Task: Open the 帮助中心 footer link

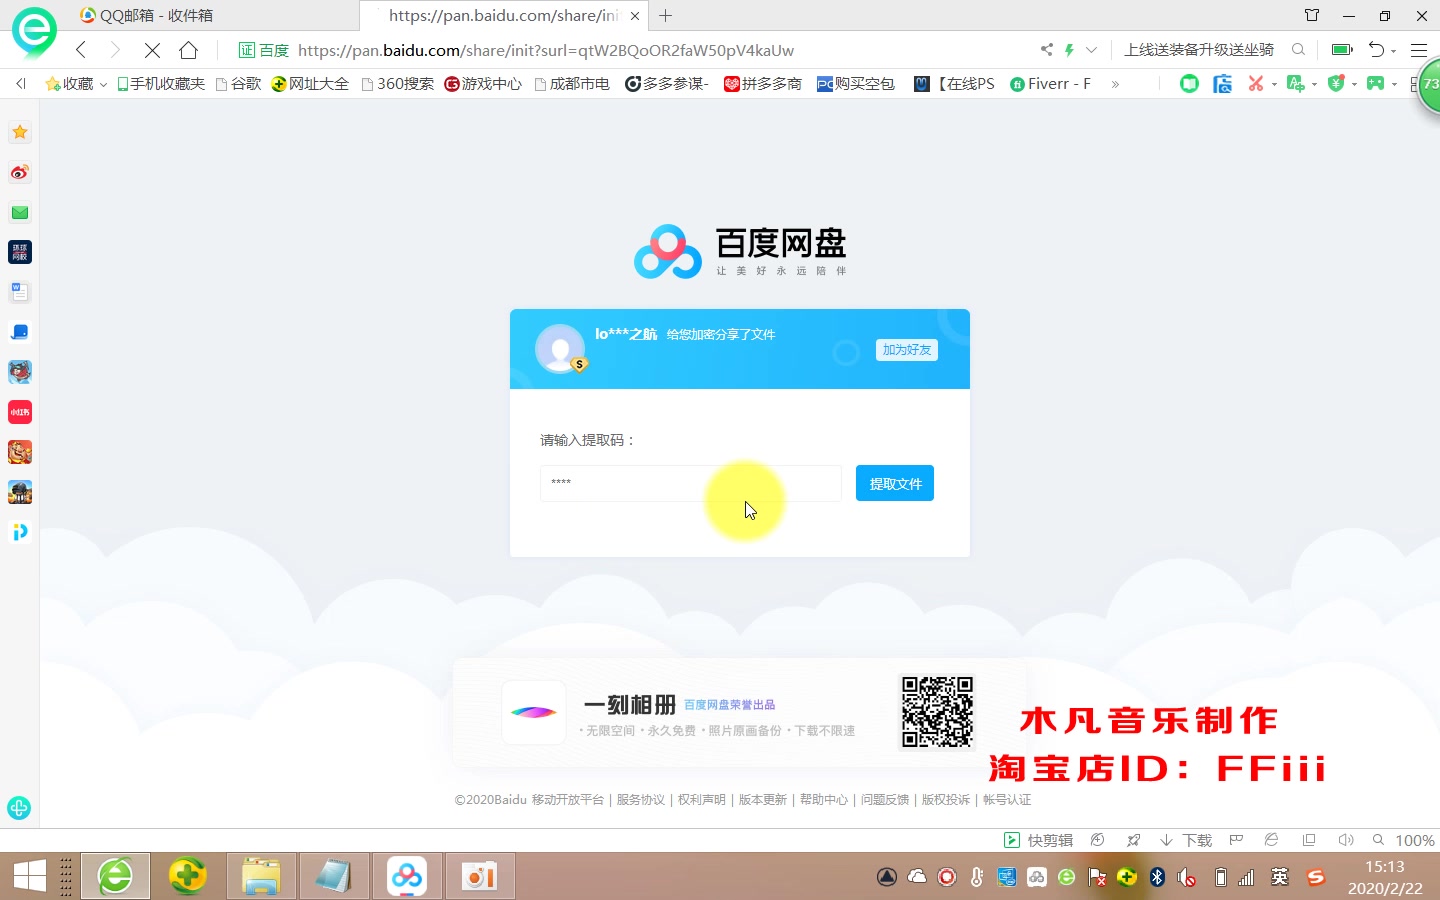Action: [824, 800]
